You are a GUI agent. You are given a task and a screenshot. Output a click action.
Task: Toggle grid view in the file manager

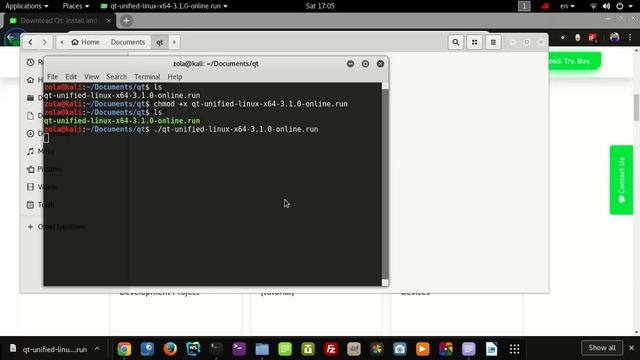(474, 42)
